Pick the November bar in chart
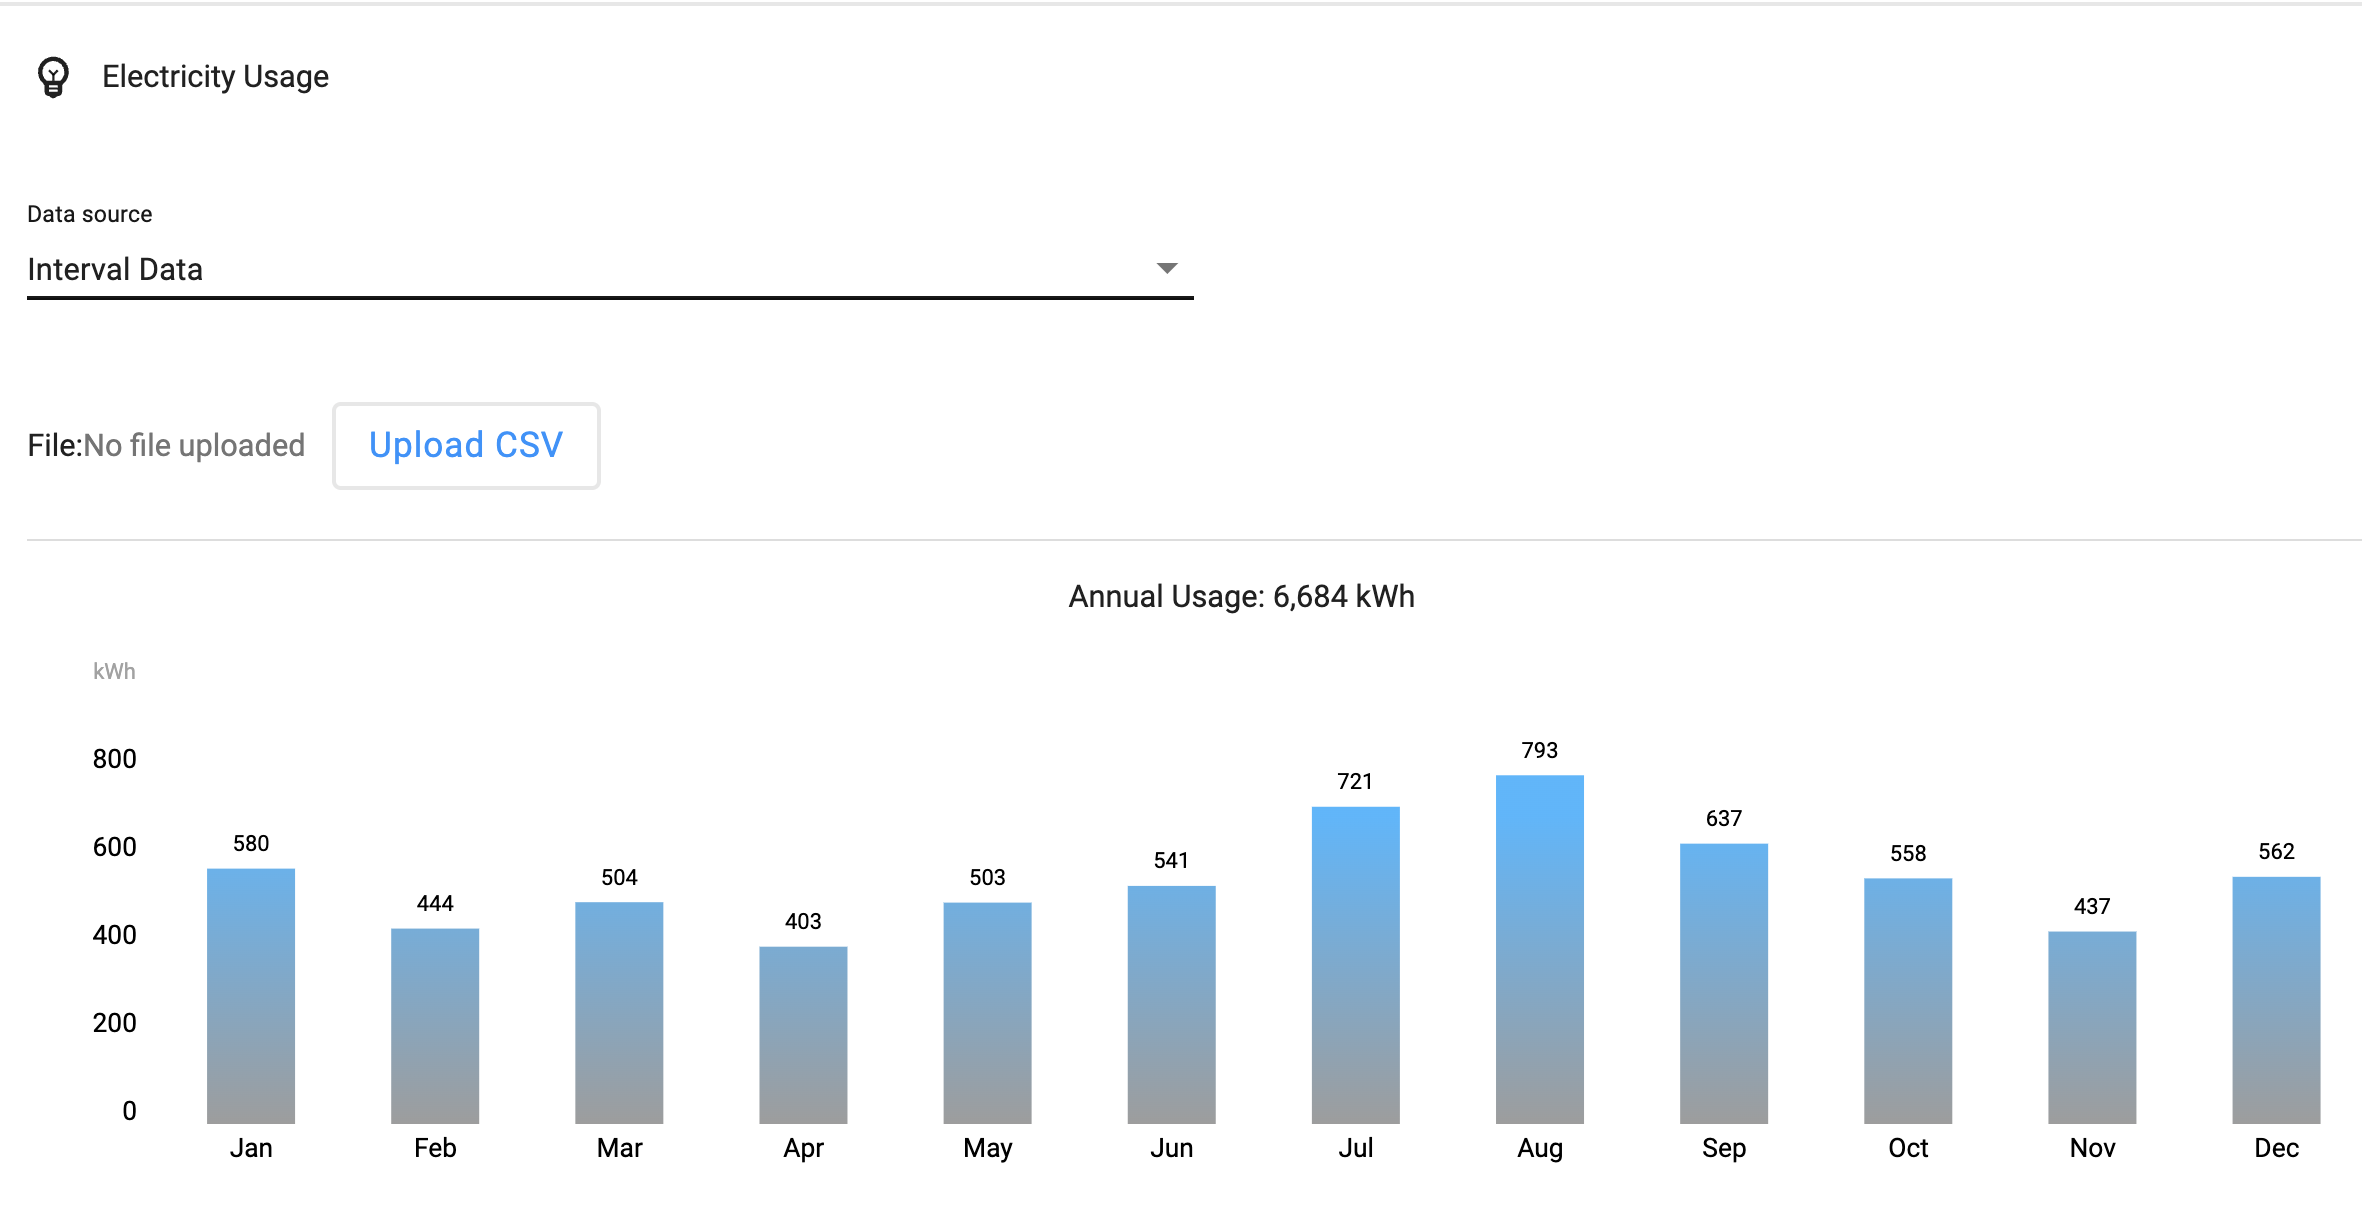Screen dimensions: 2362x1206 click(x=2091, y=1028)
